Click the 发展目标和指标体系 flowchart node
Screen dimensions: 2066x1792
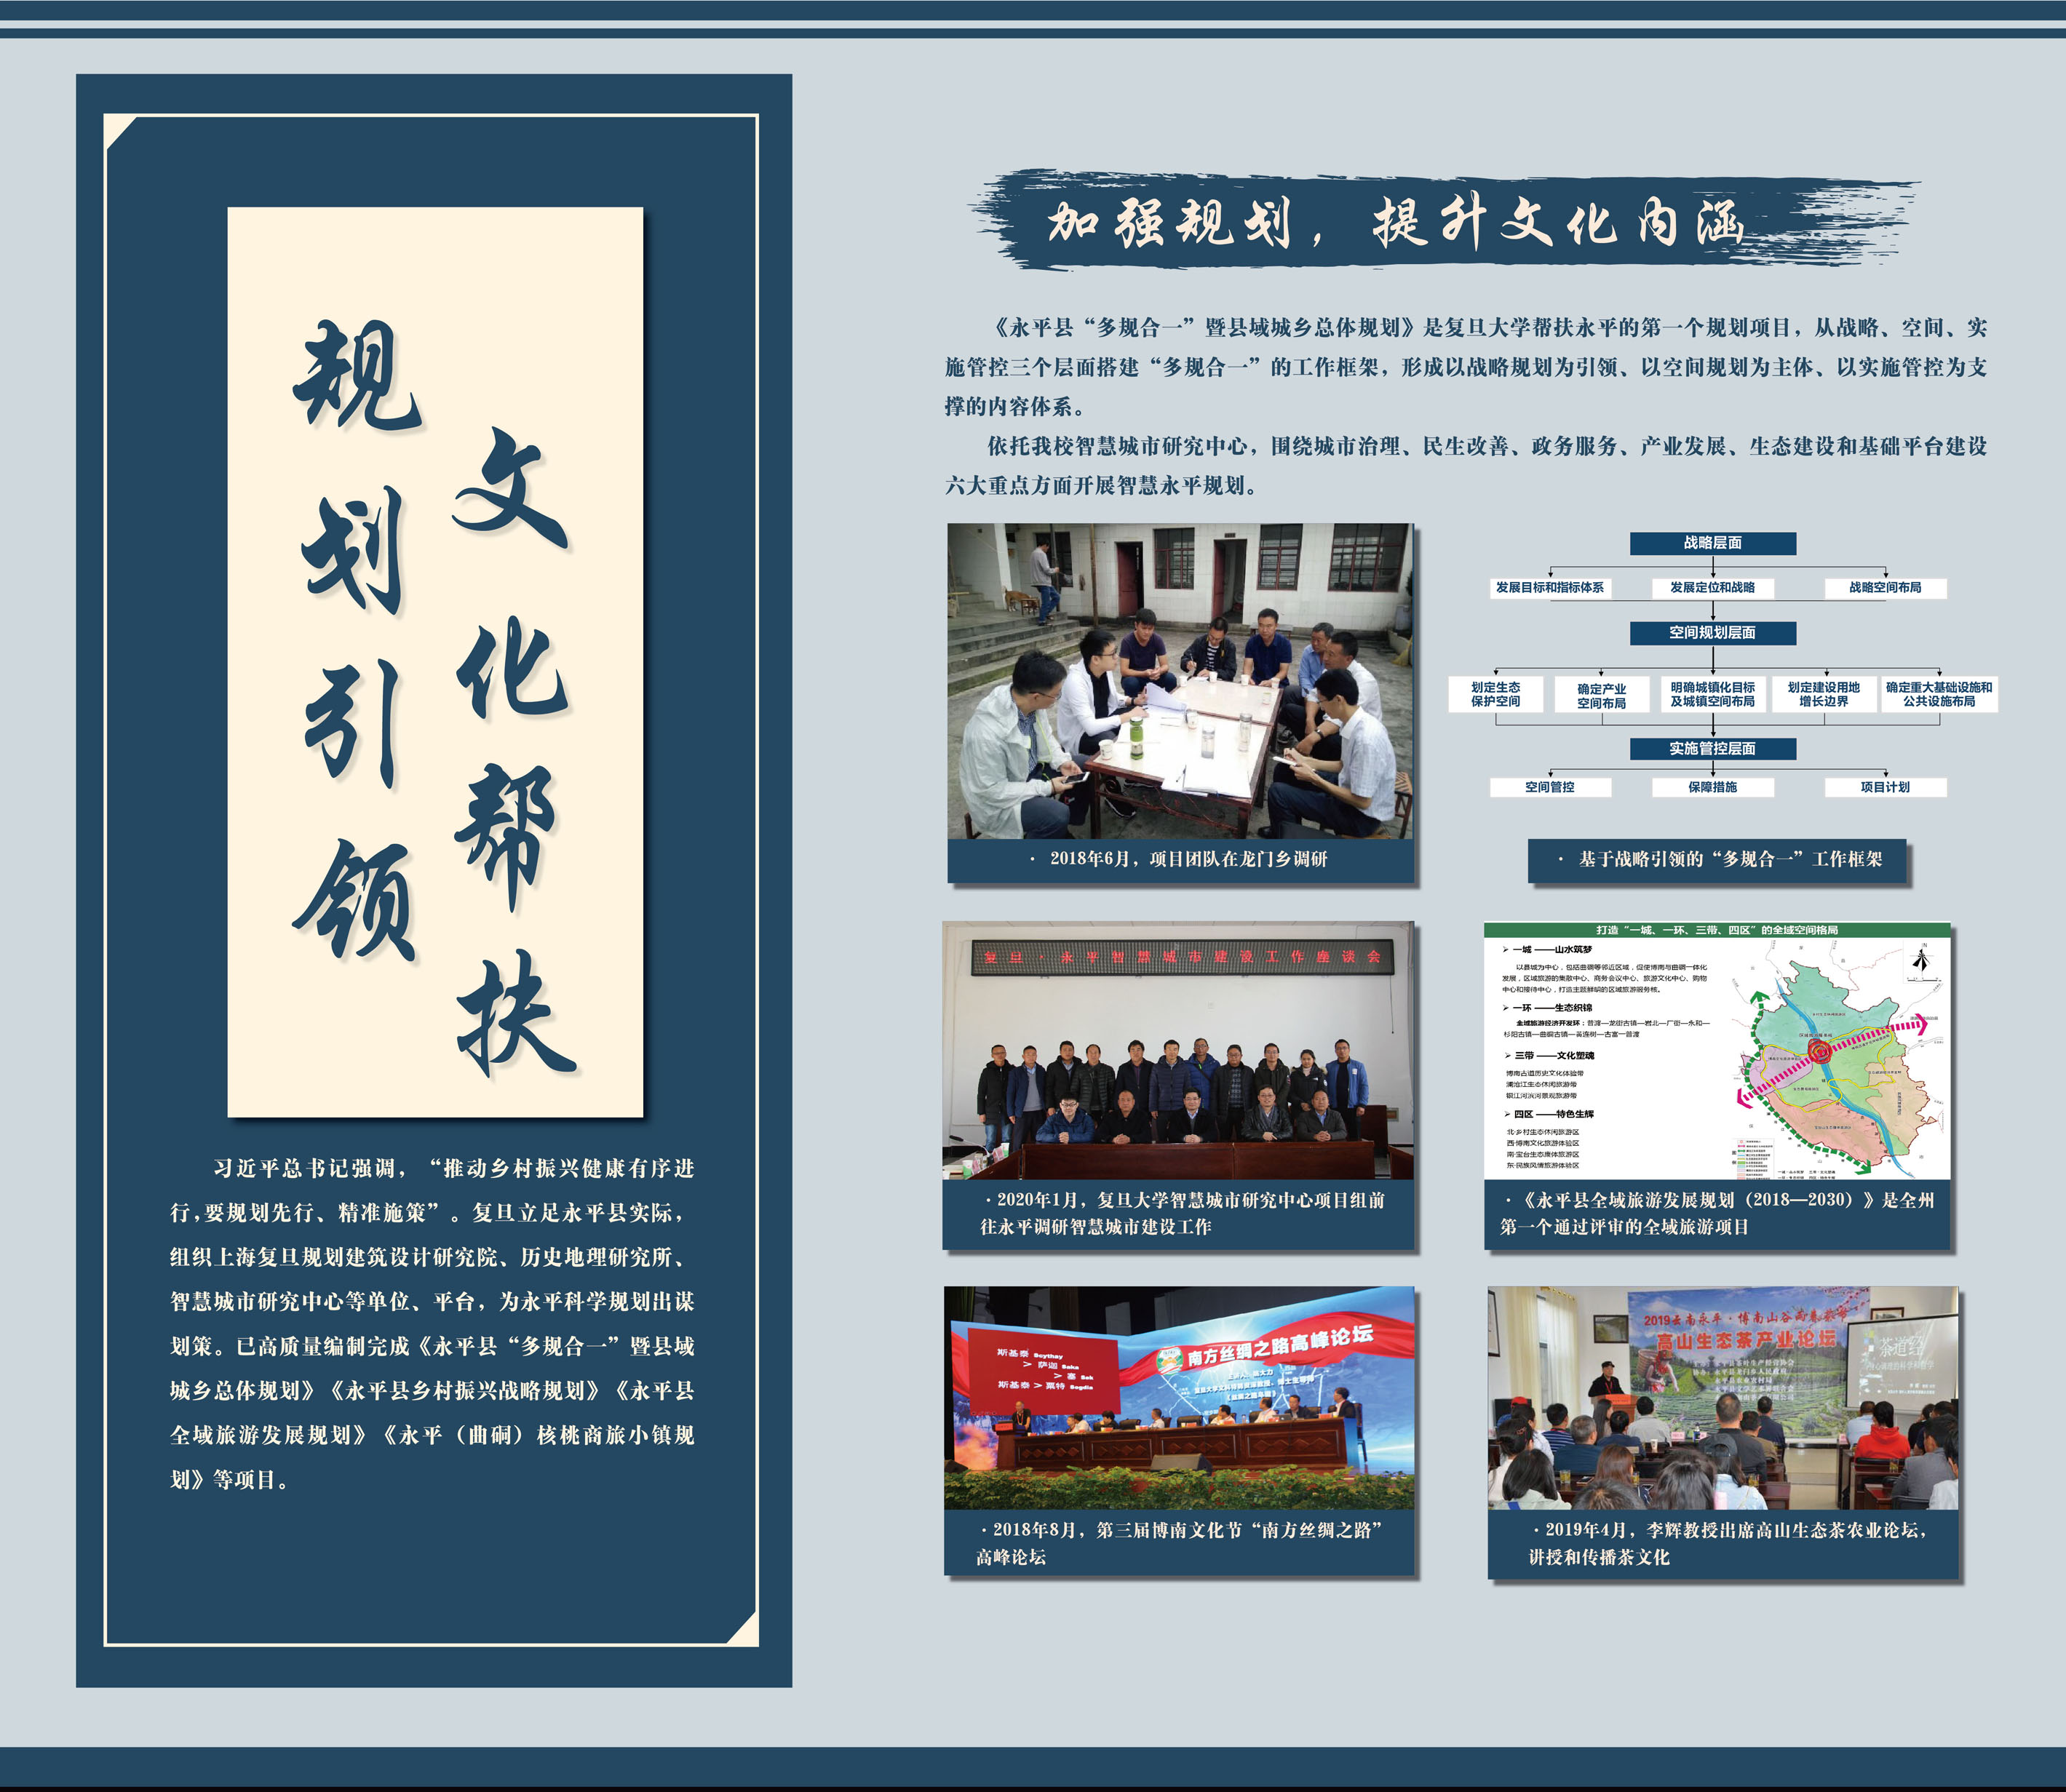[x=1549, y=588]
